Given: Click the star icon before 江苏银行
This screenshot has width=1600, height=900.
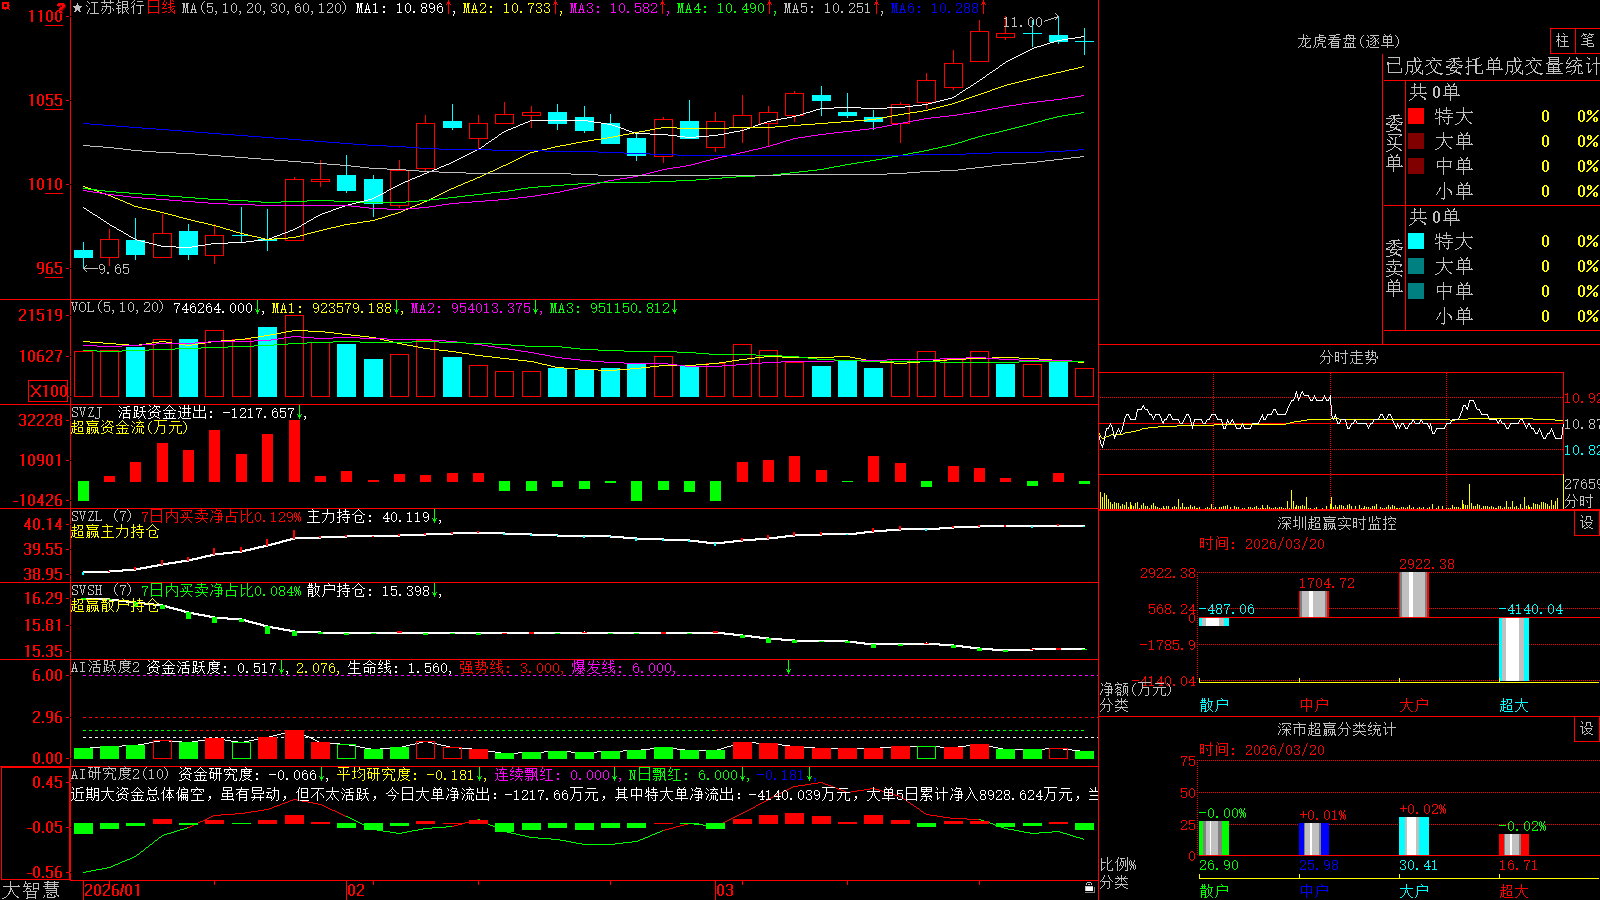Looking at the screenshot, I should coord(77,8).
